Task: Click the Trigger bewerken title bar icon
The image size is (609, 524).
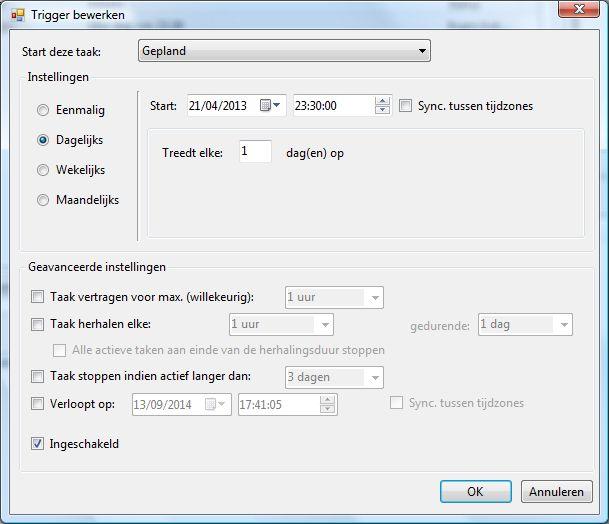Action: pos(18,15)
